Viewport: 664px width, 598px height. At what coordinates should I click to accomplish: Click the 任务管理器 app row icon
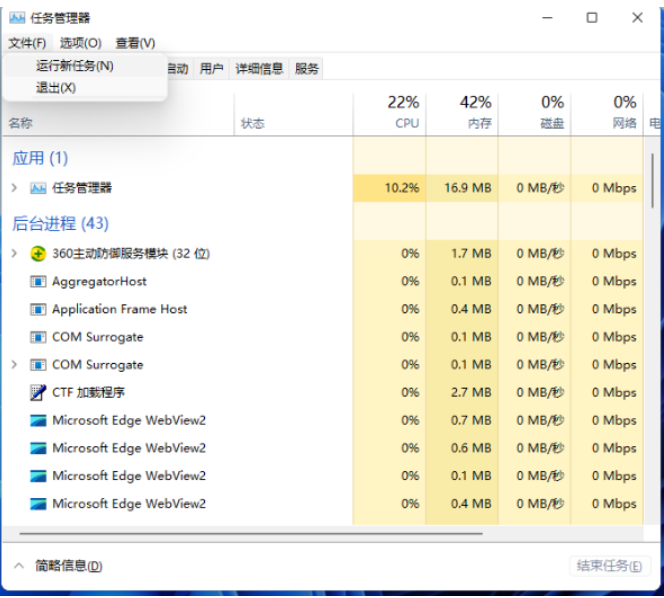point(38,188)
